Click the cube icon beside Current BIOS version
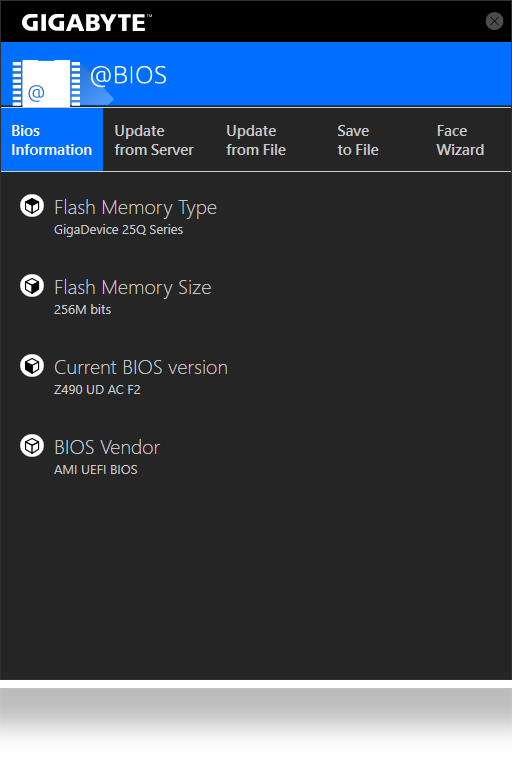 32,366
